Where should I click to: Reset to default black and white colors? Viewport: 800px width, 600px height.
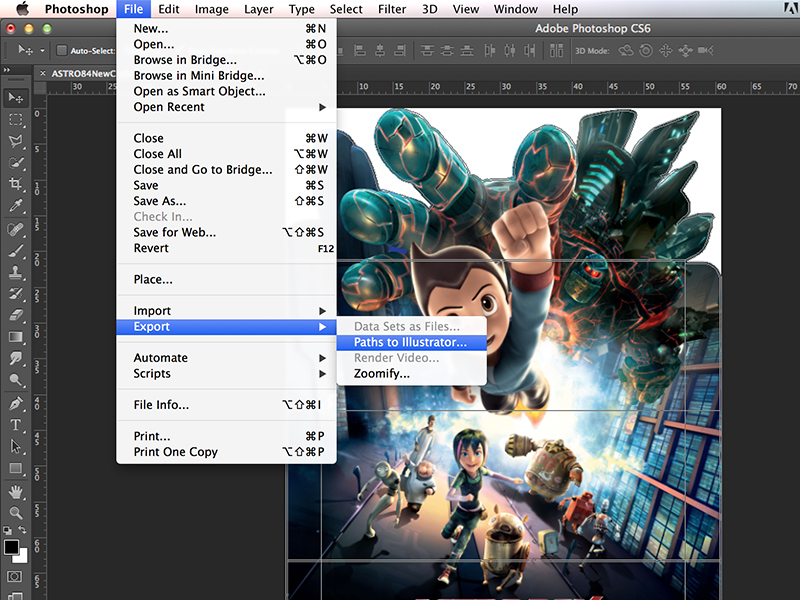click(x=6, y=531)
